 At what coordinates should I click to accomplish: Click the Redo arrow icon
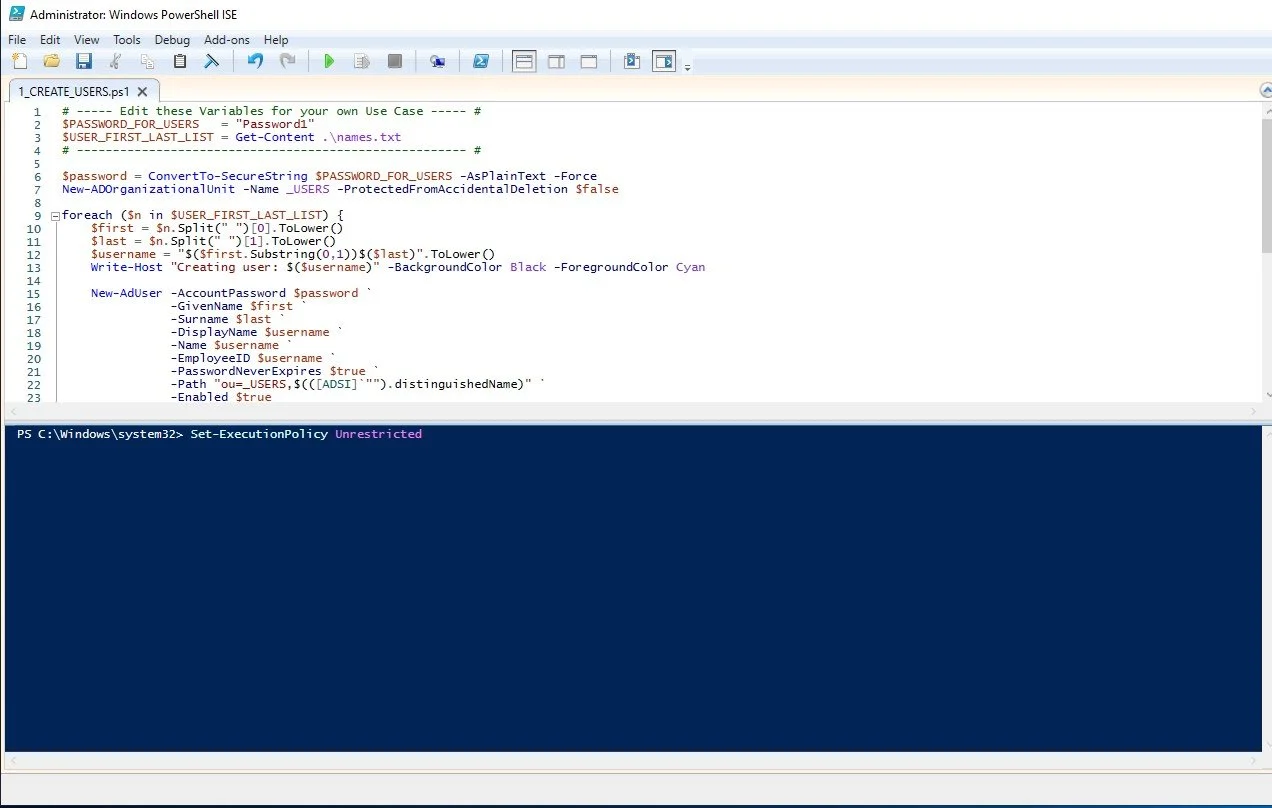pyautogui.click(x=287, y=62)
